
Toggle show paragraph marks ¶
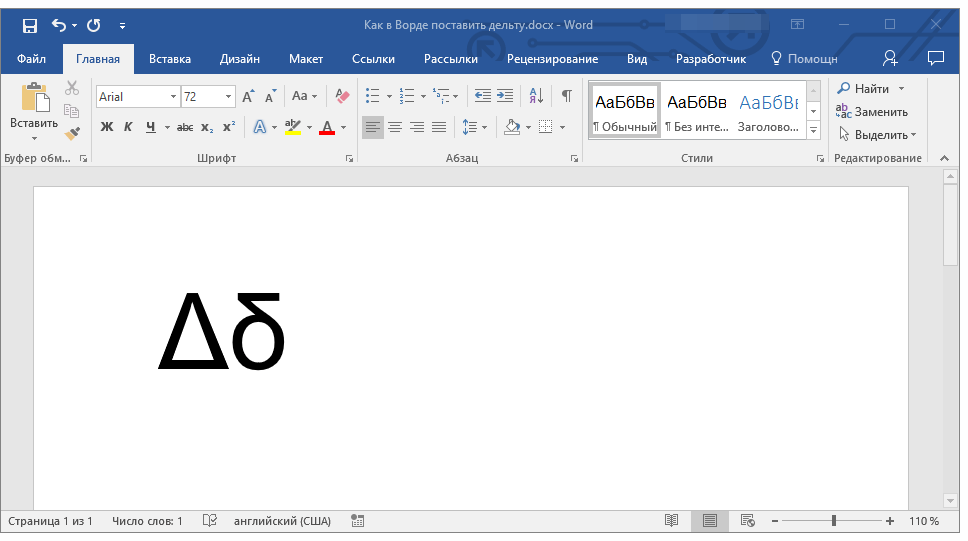(567, 97)
